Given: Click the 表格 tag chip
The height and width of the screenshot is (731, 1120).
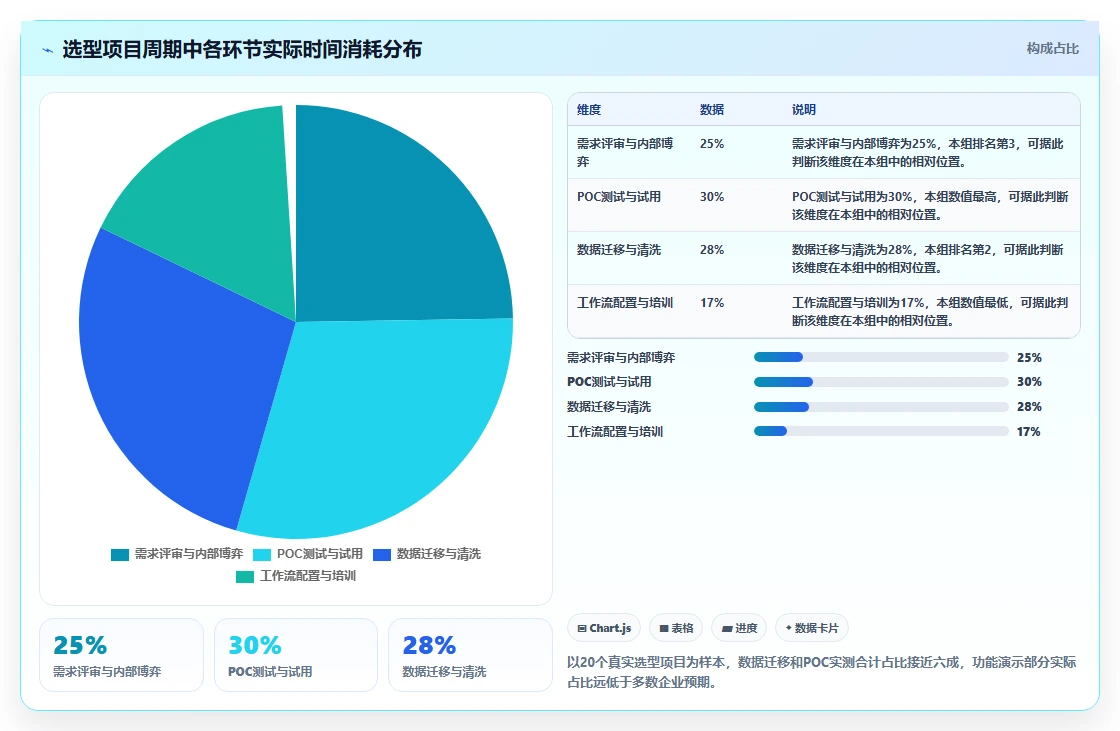Looking at the screenshot, I should click(676, 628).
